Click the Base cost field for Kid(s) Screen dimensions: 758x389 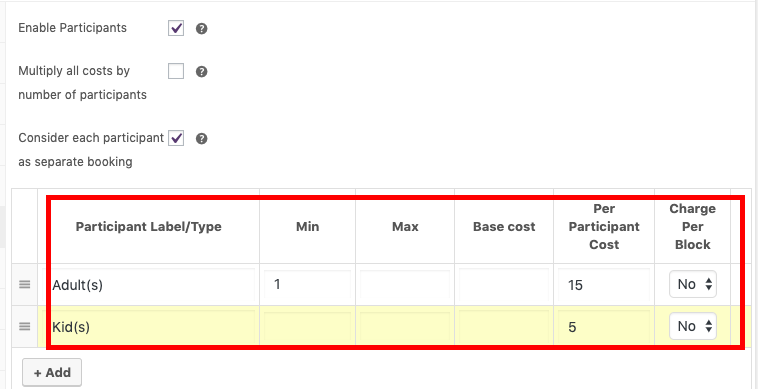504,327
